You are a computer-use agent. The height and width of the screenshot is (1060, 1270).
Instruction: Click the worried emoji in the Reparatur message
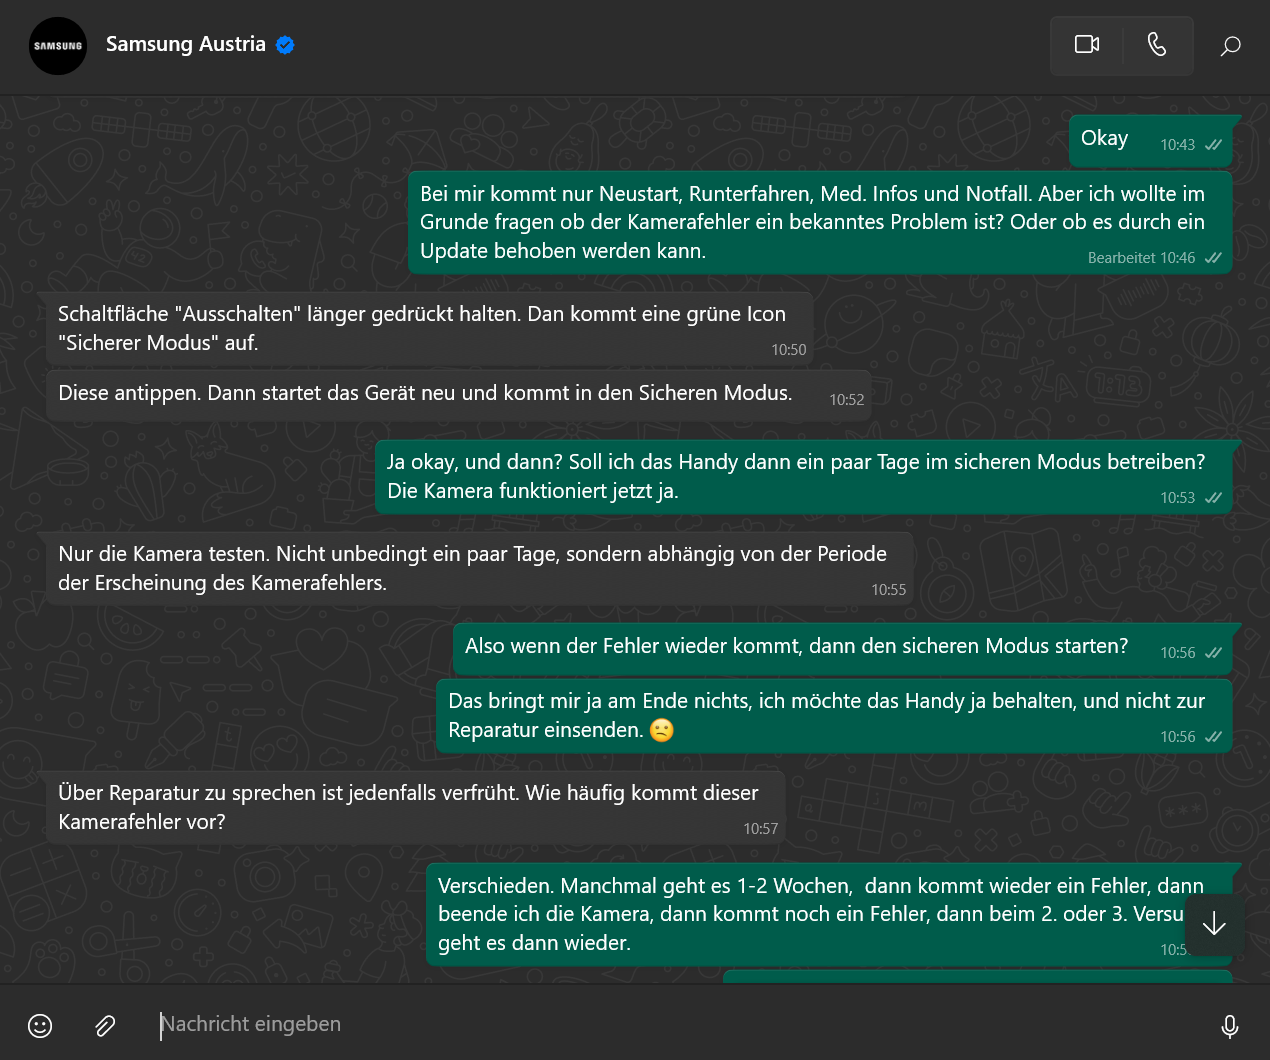(x=661, y=730)
